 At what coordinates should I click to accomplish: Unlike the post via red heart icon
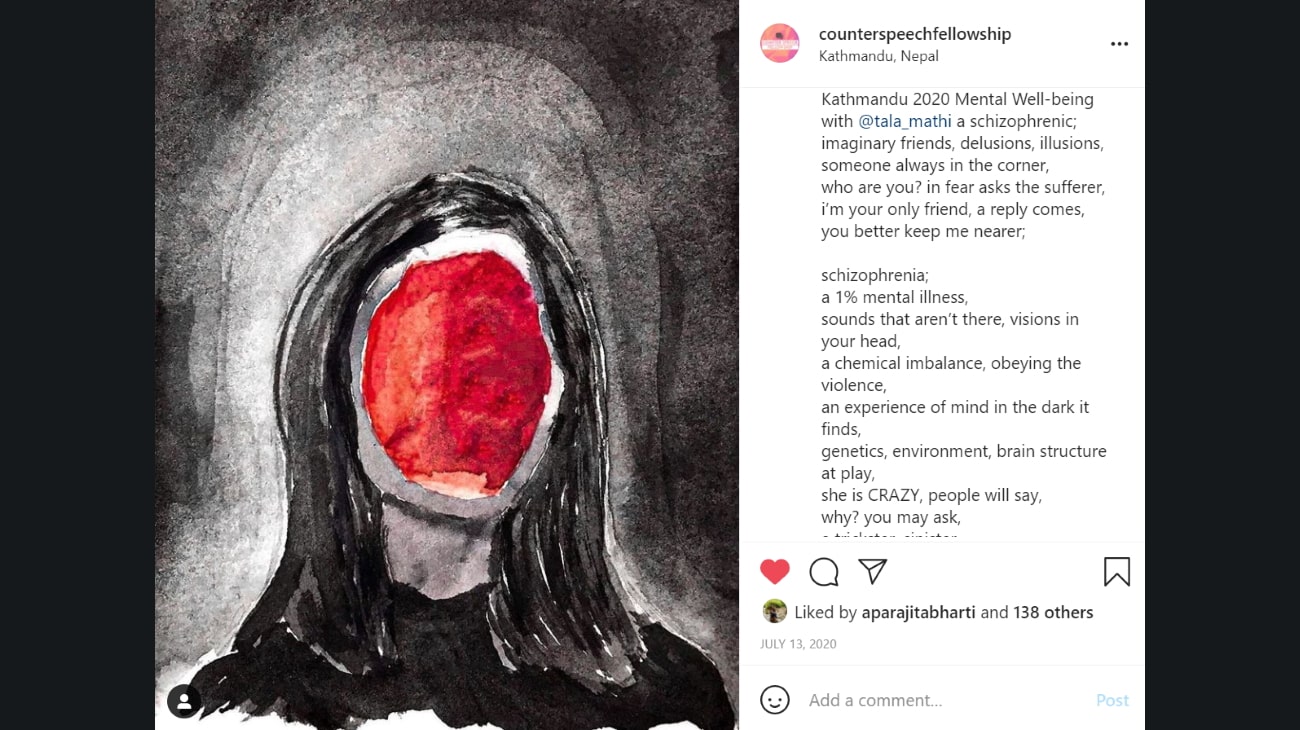coord(775,572)
